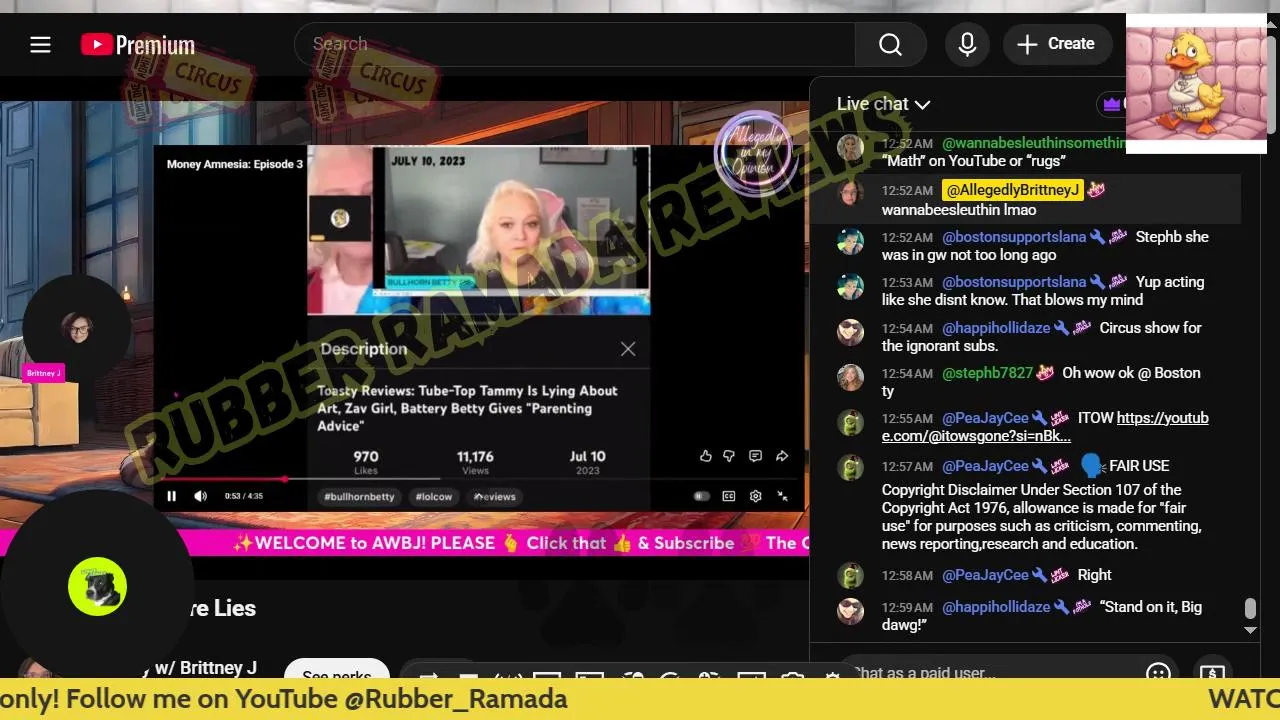
Task: Click 'w/ Brittney J' channel text
Action: pyautogui.click(x=206, y=668)
